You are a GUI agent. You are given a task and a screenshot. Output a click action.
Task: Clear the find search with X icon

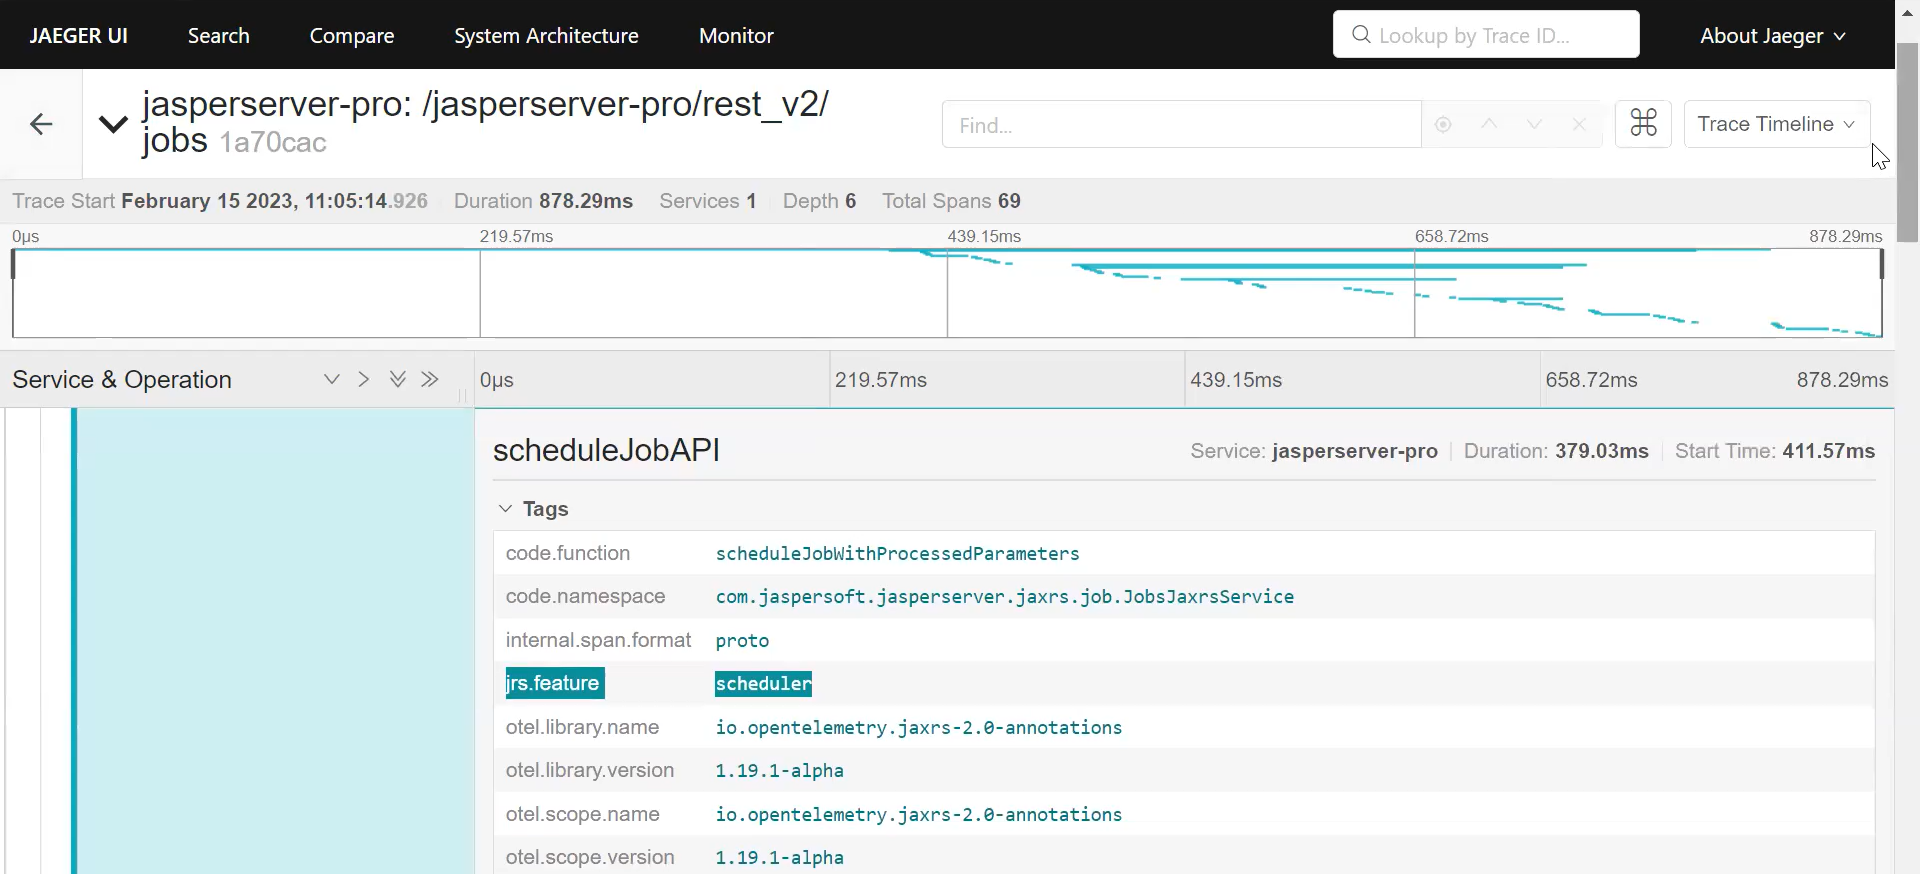click(x=1579, y=125)
